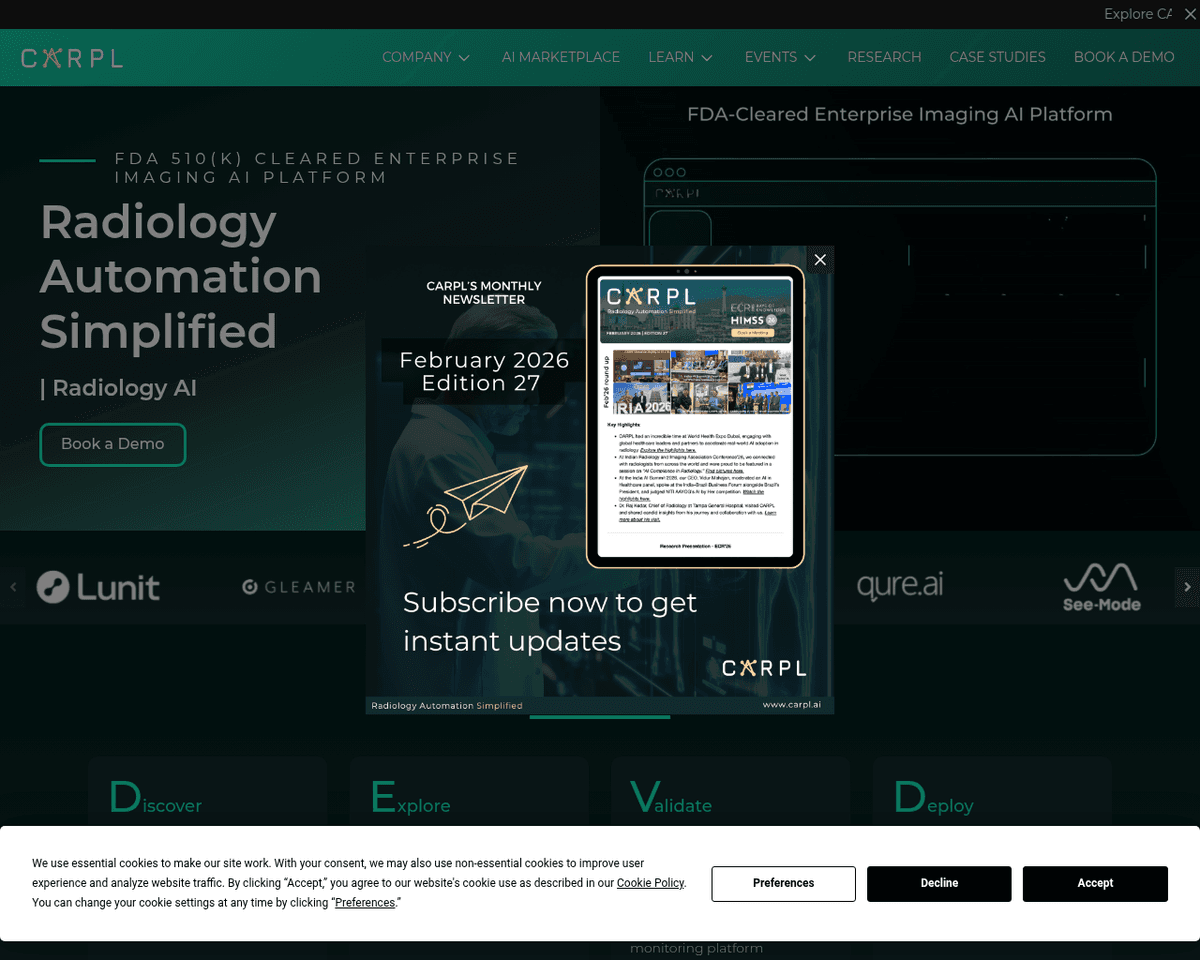
Task: Expand the Company dropdown menu
Action: click(x=426, y=57)
